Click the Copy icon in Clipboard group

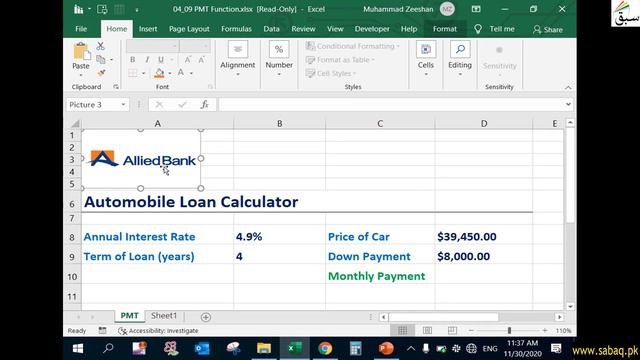(x=100, y=60)
